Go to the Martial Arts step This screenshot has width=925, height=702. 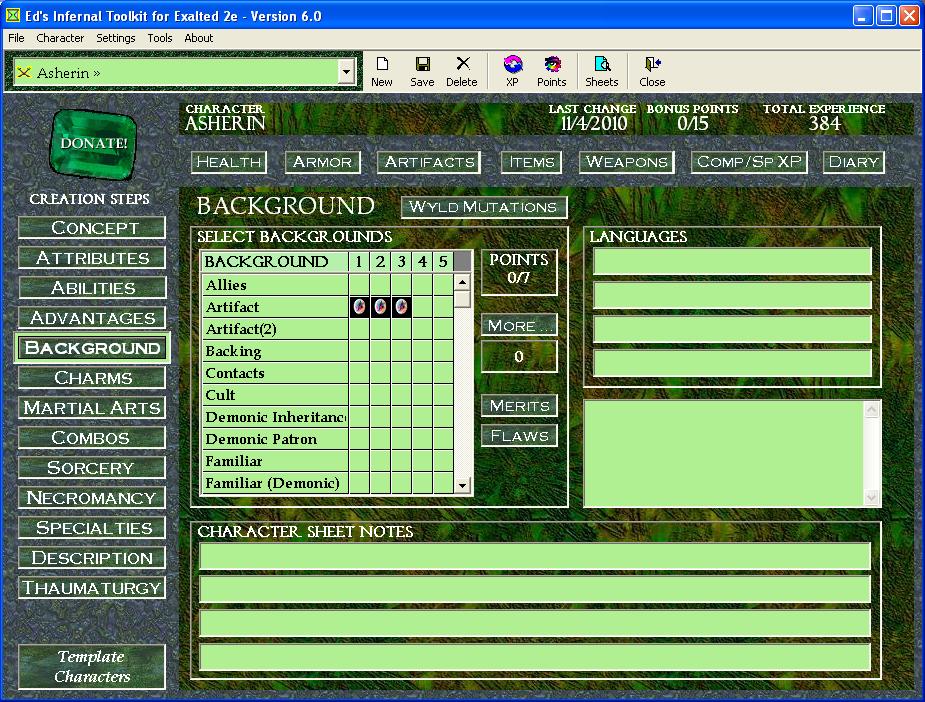[x=92, y=408]
